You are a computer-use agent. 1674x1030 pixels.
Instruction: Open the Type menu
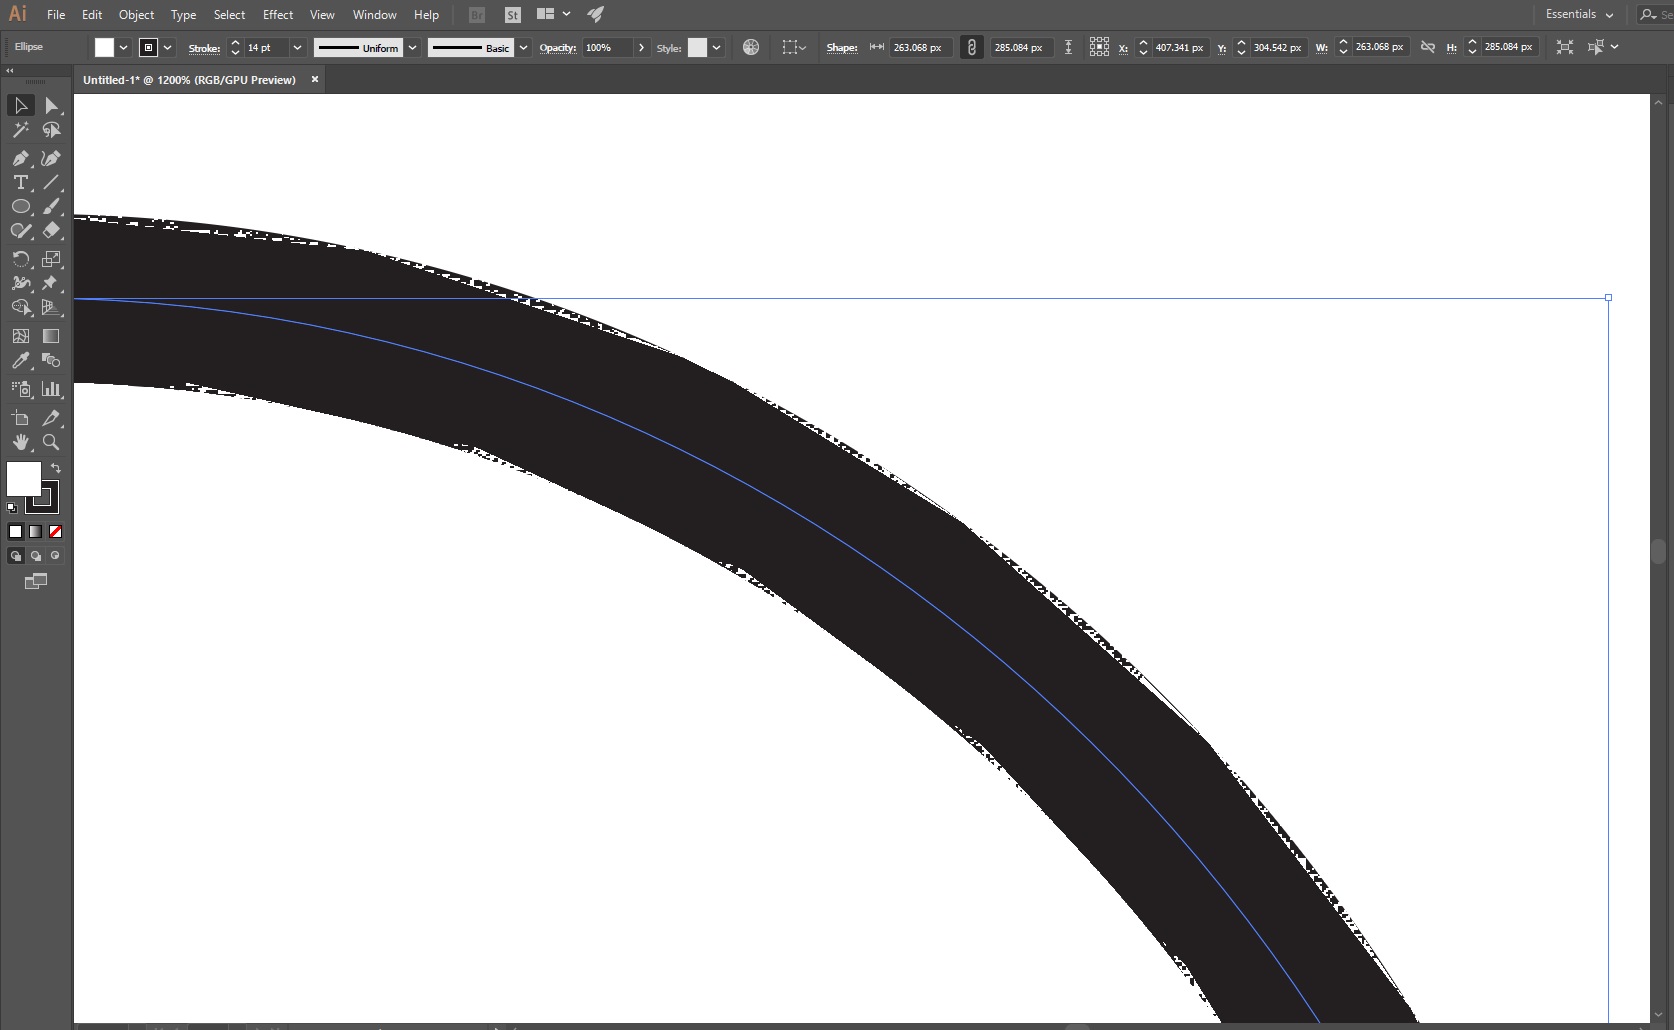click(x=183, y=14)
